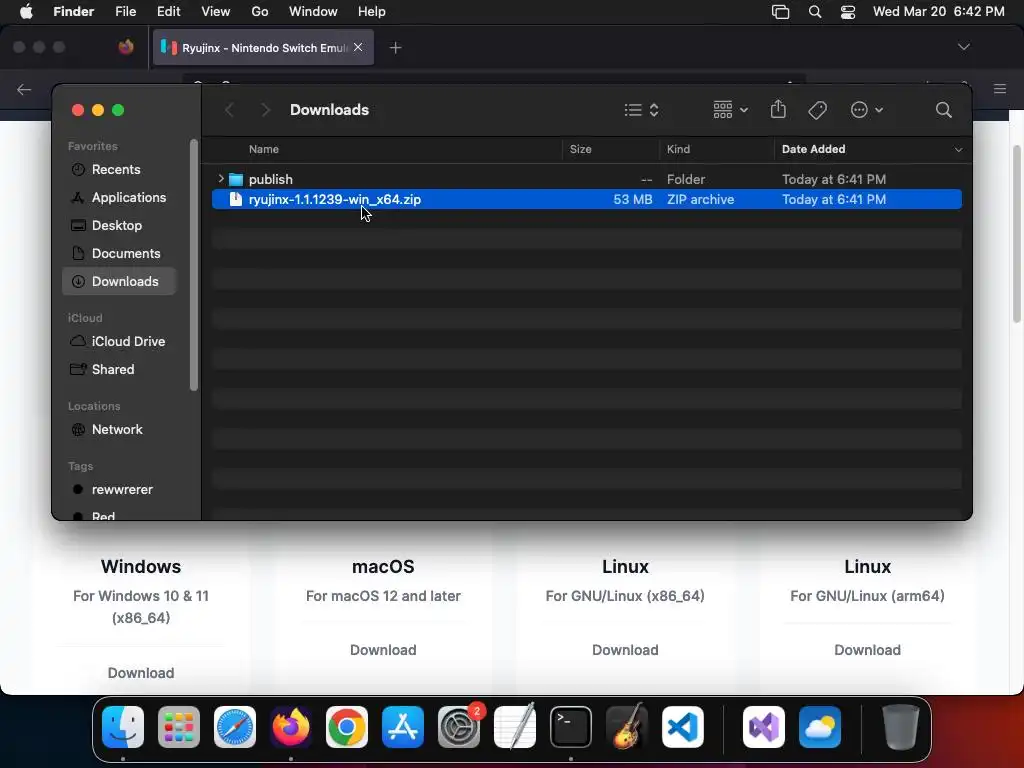Viewport: 1024px width, 768px height.
Task: Click Download under Linux arm64
Action: (x=867, y=650)
